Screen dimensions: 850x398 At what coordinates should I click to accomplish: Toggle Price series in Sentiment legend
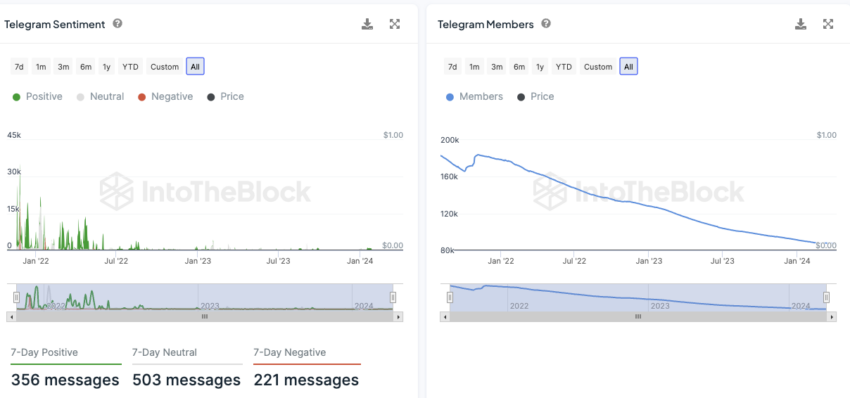pyautogui.click(x=226, y=97)
